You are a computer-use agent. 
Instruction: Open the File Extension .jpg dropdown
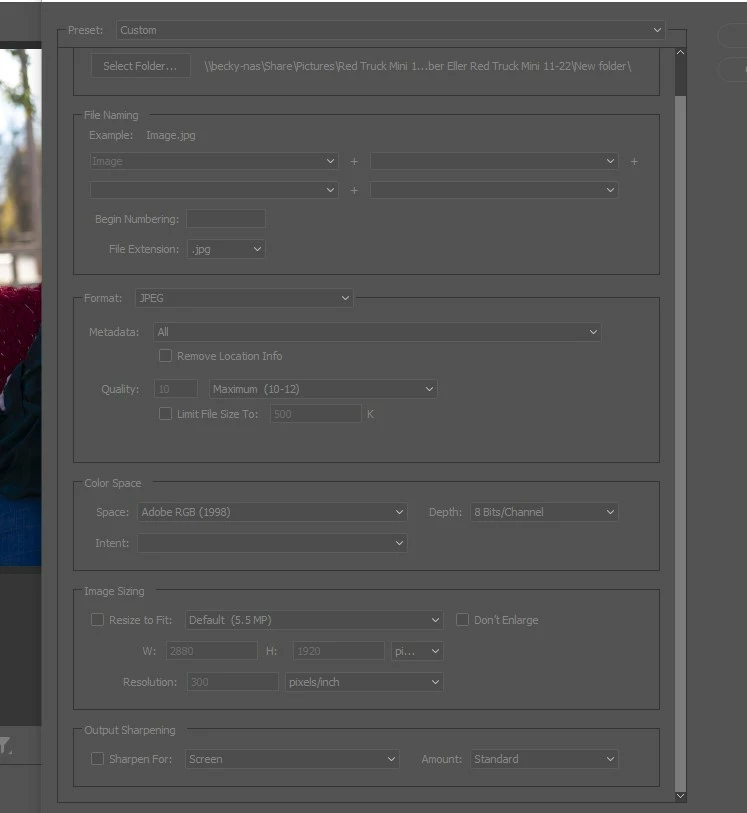pyautogui.click(x=226, y=249)
